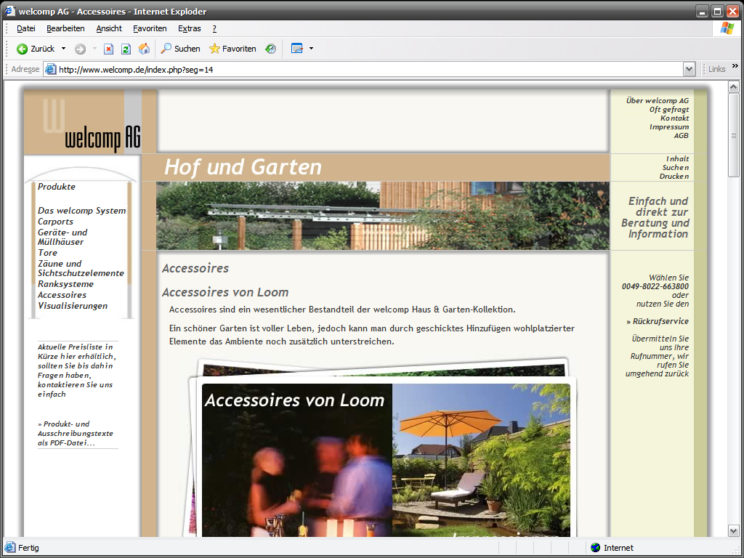Click the address bar URL field
Viewport: 744px width, 558px height.
[370, 70]
